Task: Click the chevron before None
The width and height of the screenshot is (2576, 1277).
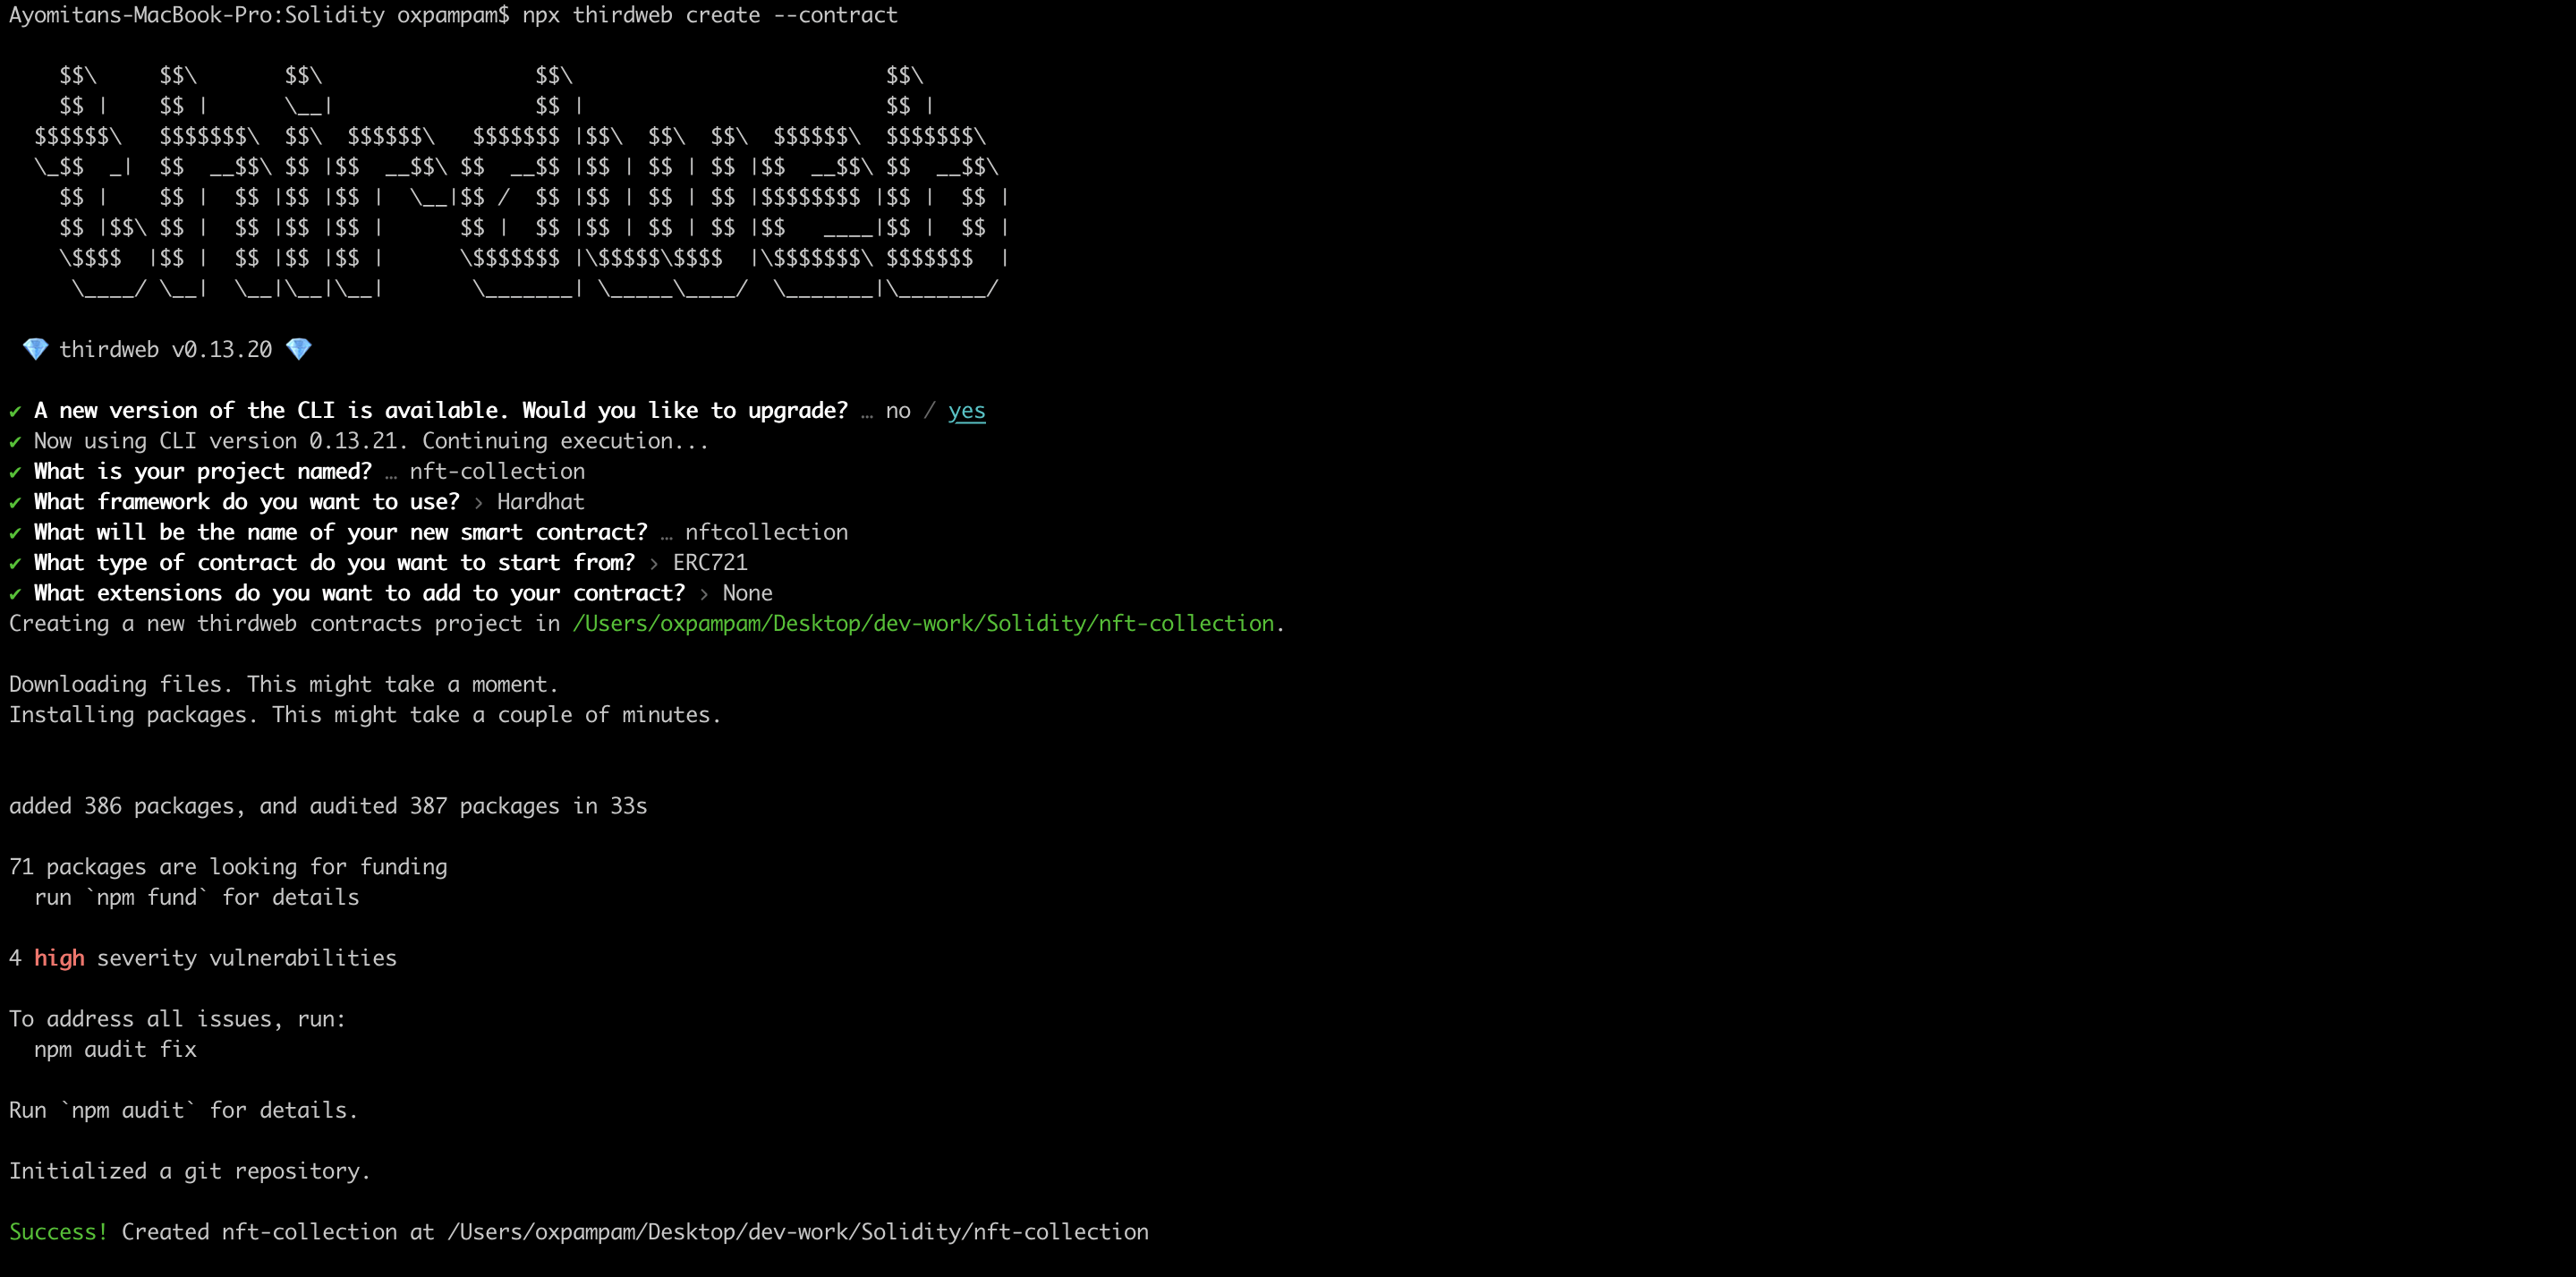Action: tap(704, 594)
